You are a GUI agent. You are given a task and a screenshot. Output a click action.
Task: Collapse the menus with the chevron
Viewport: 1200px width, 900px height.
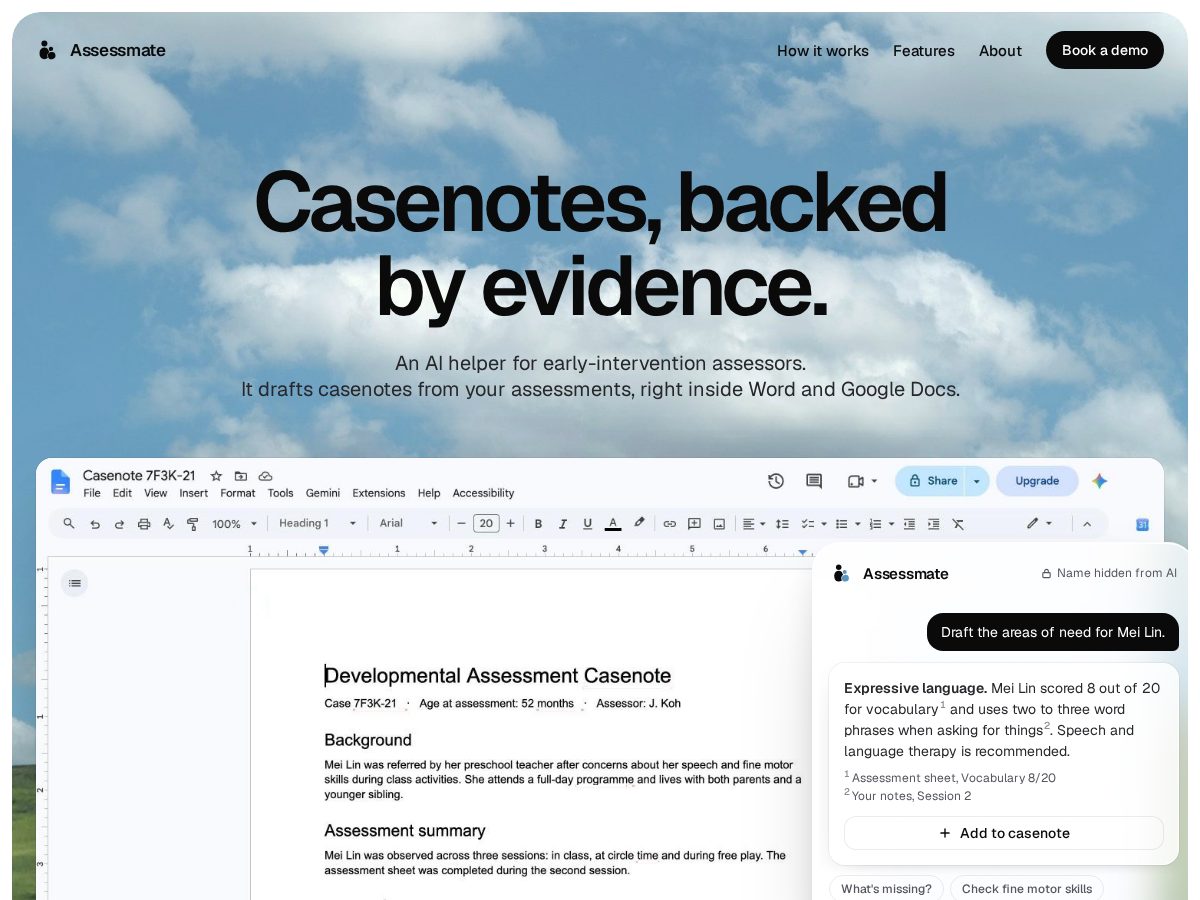[1087, 523]
